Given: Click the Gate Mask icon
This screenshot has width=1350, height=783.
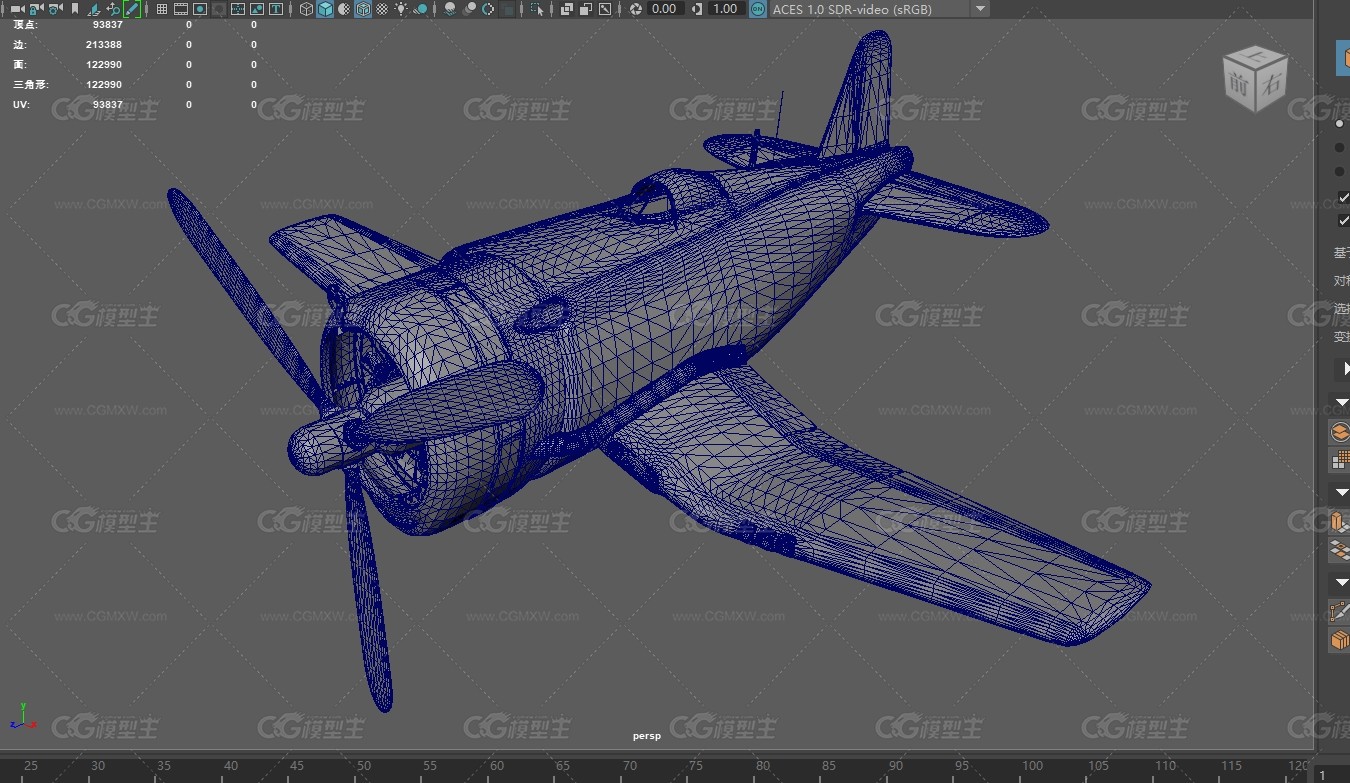Looking at the screenshot, I should click(x=219, y=9).
